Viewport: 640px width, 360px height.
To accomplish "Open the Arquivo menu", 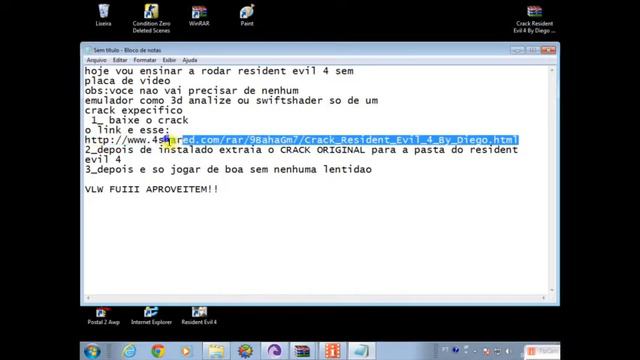I will tap(96, 60).
